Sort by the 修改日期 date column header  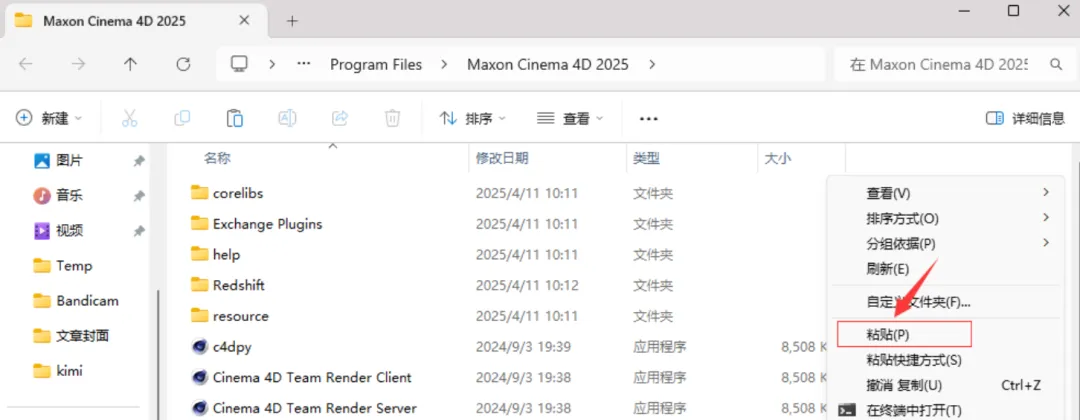pyautogui.click(x=501, y=158)
